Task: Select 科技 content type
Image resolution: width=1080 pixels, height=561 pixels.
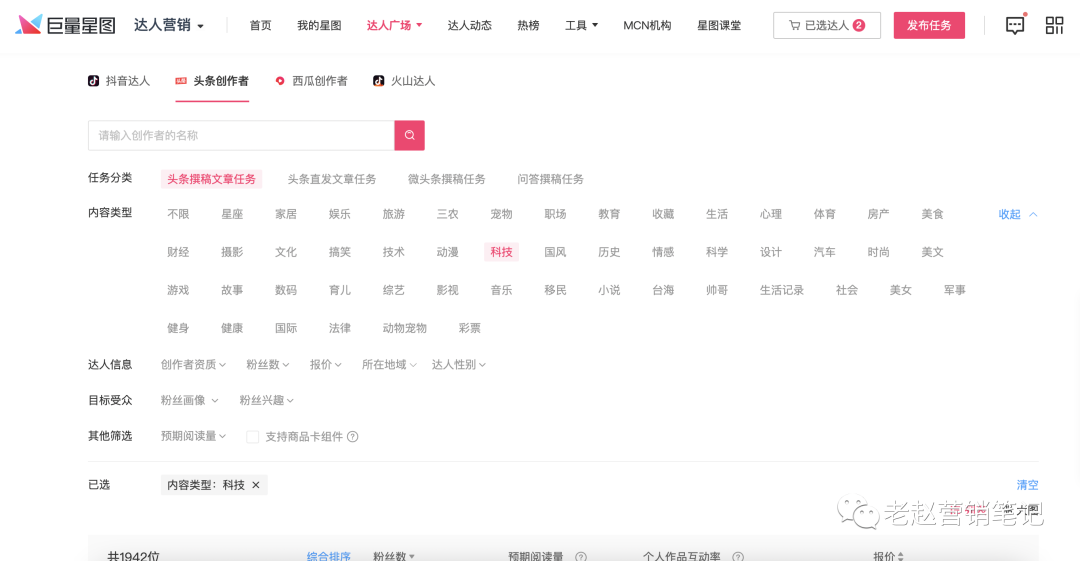Action: click(501, 252)
